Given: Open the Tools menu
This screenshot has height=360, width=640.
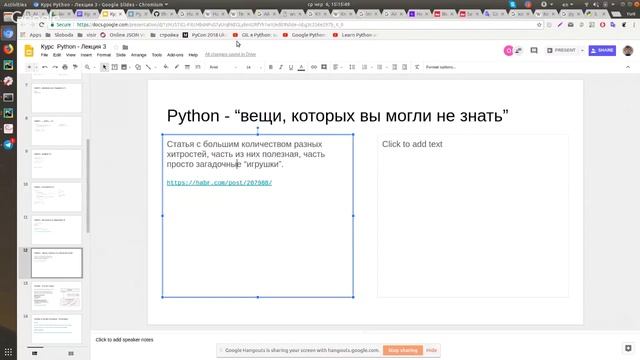Looking at the screenshot, I should pyautogui.click(x=157, y=55).
